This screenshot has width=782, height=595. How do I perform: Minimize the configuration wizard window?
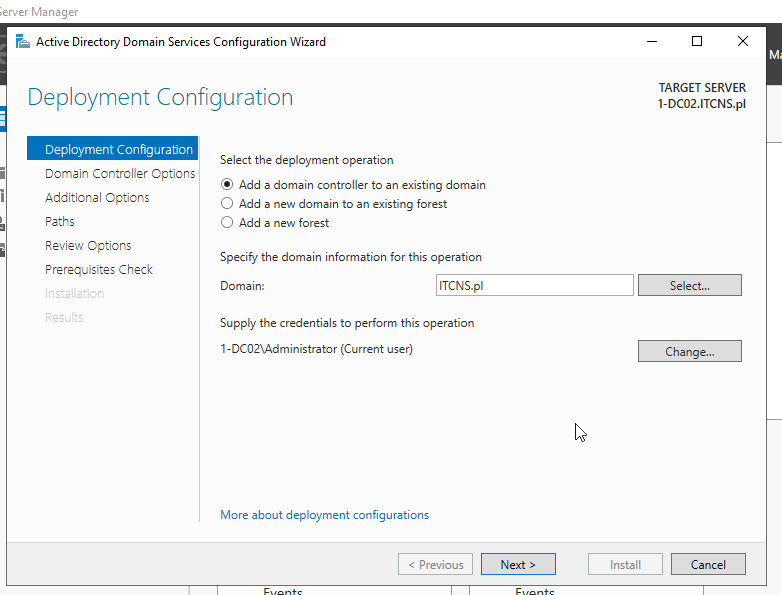point(652,42)
